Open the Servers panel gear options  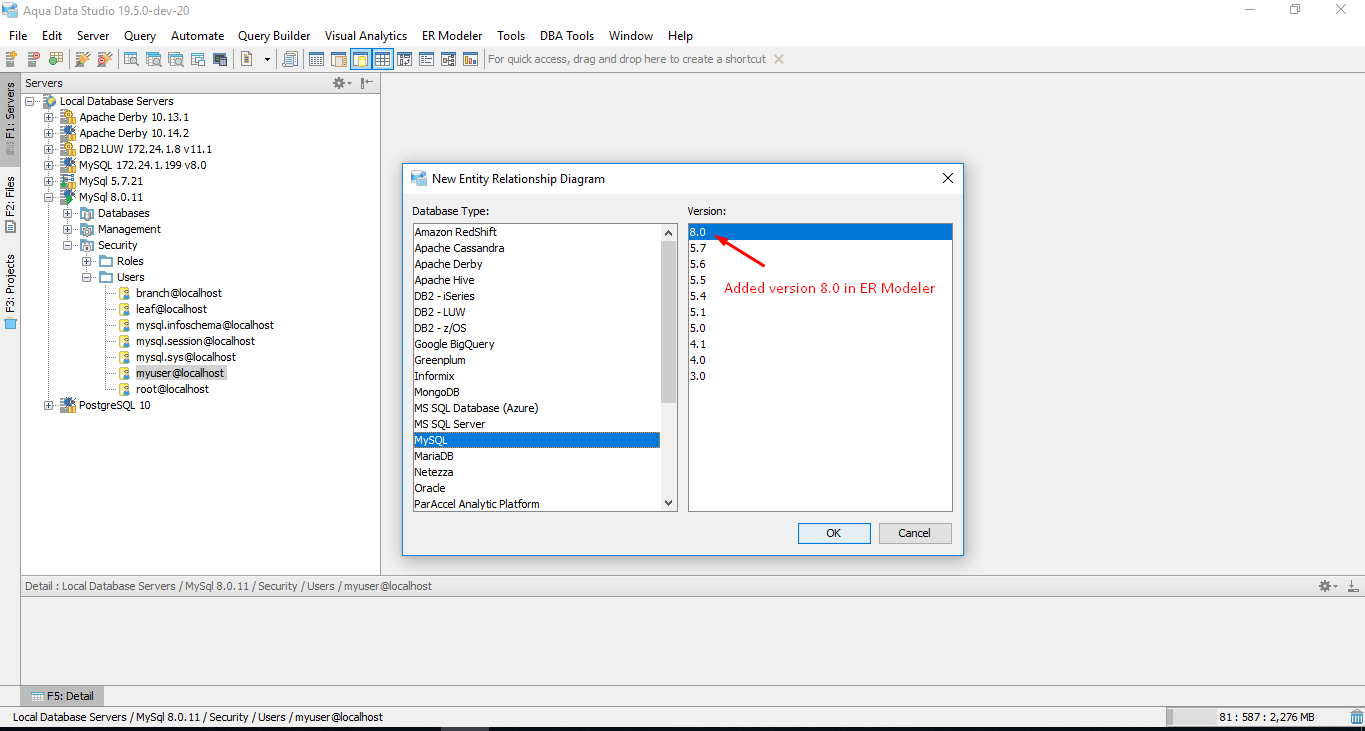click(x=342, y=83)
